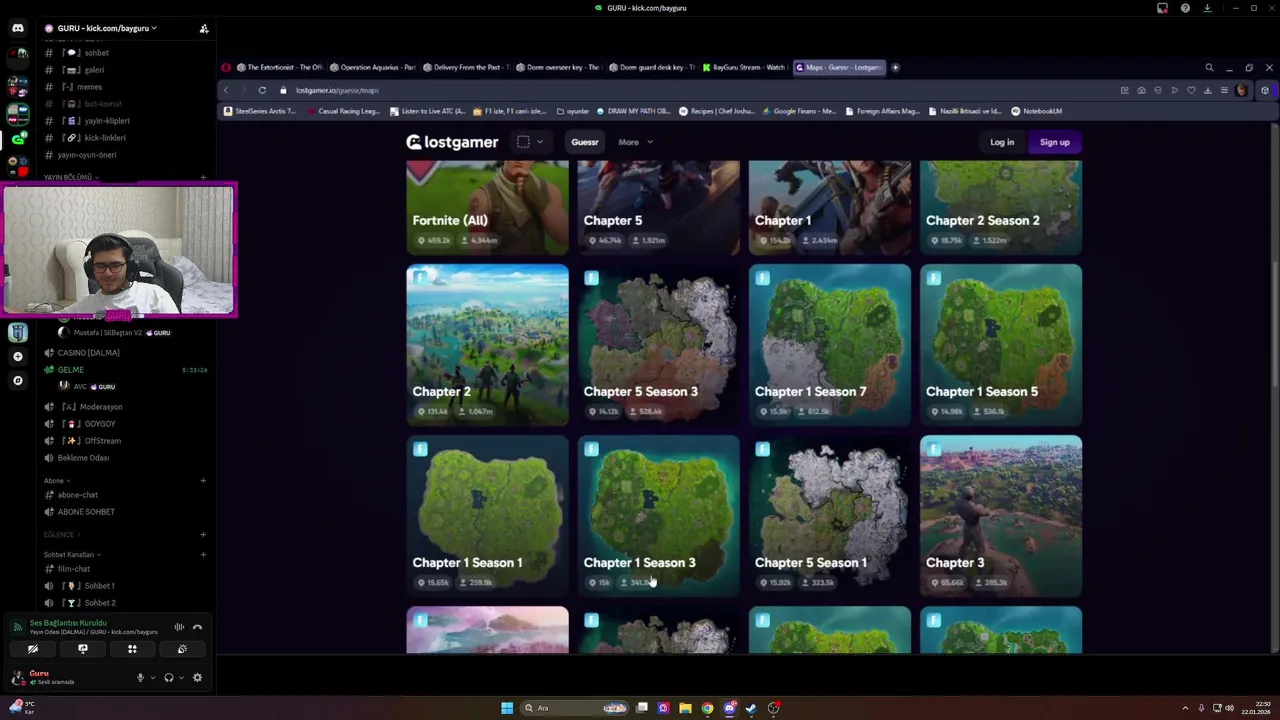Open the Chapter 3 map card
The width and height of the screenshot is (1280, 720).
[x=1001, y=516]
